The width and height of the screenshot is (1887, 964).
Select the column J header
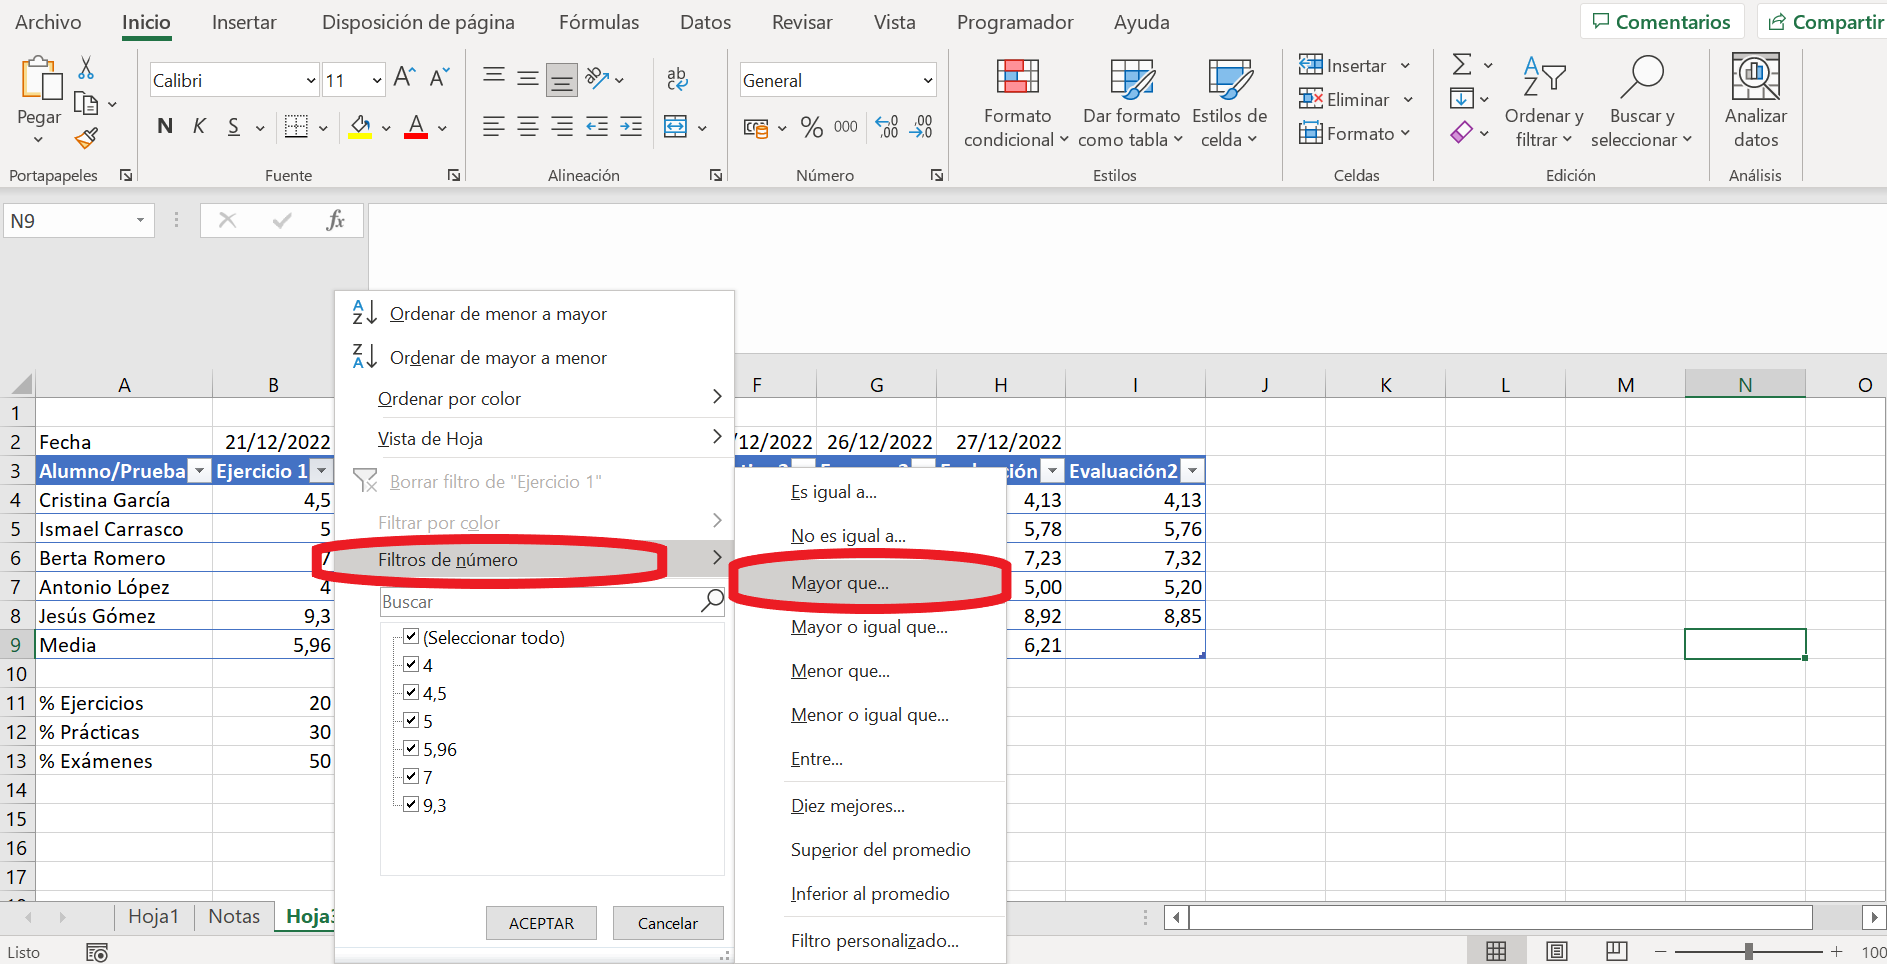1265,384
